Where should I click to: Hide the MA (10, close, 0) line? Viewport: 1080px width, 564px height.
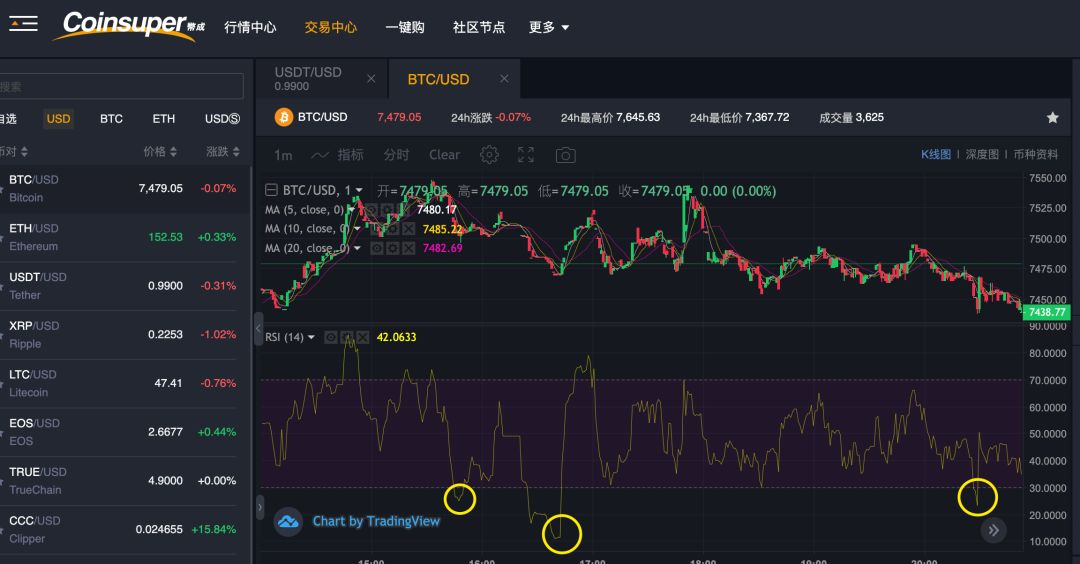377,229
